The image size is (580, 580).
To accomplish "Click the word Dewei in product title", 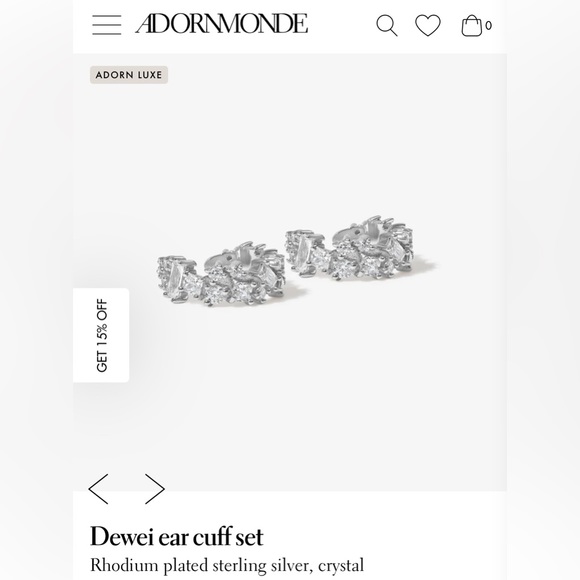I will tap(121, 536).
